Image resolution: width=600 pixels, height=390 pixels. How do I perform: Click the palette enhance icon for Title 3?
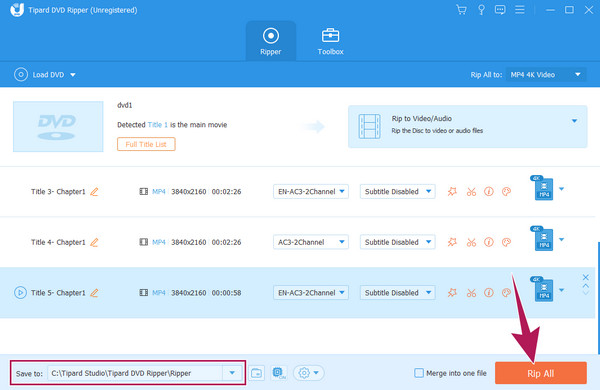(506, 191)
